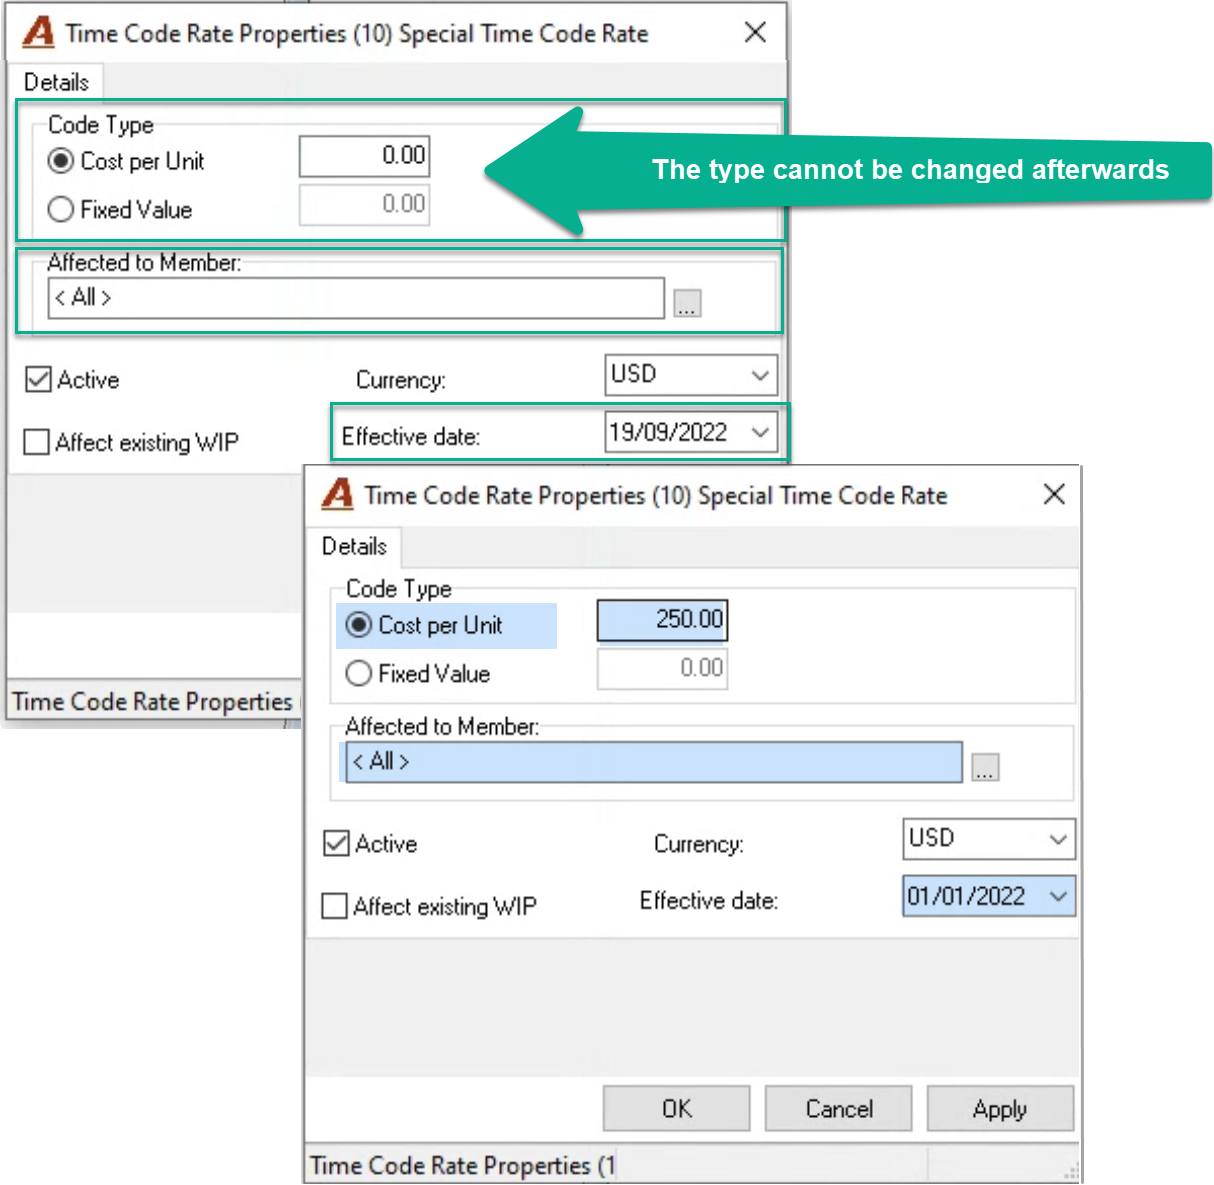This screenshot has width=1214, height=1185.
Task: Tick Affect existing WIP in front window
Action: point(334,906)
